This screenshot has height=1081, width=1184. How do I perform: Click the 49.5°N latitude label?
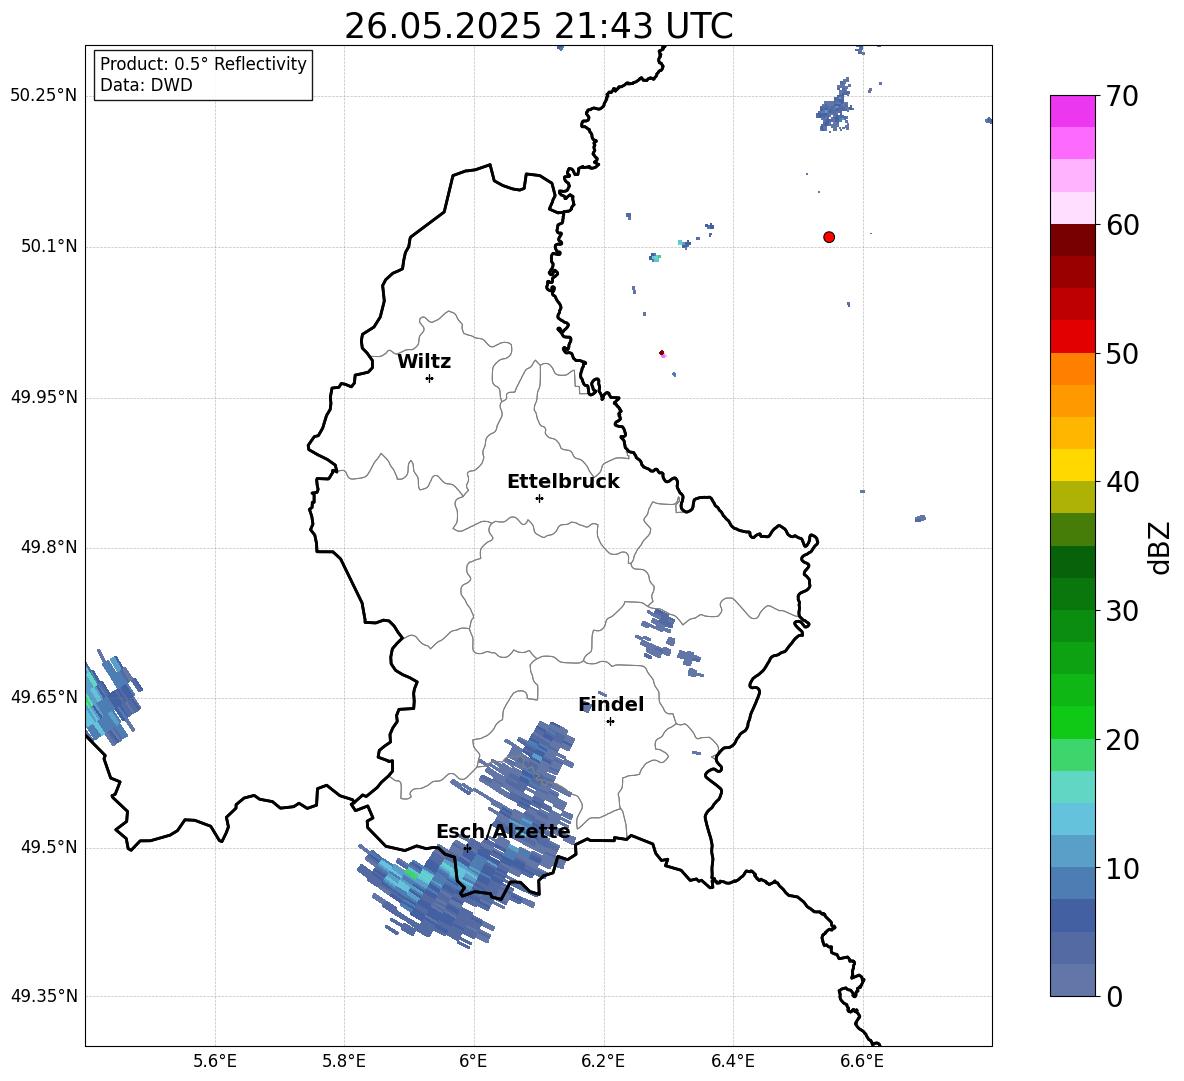click(49, 847)
